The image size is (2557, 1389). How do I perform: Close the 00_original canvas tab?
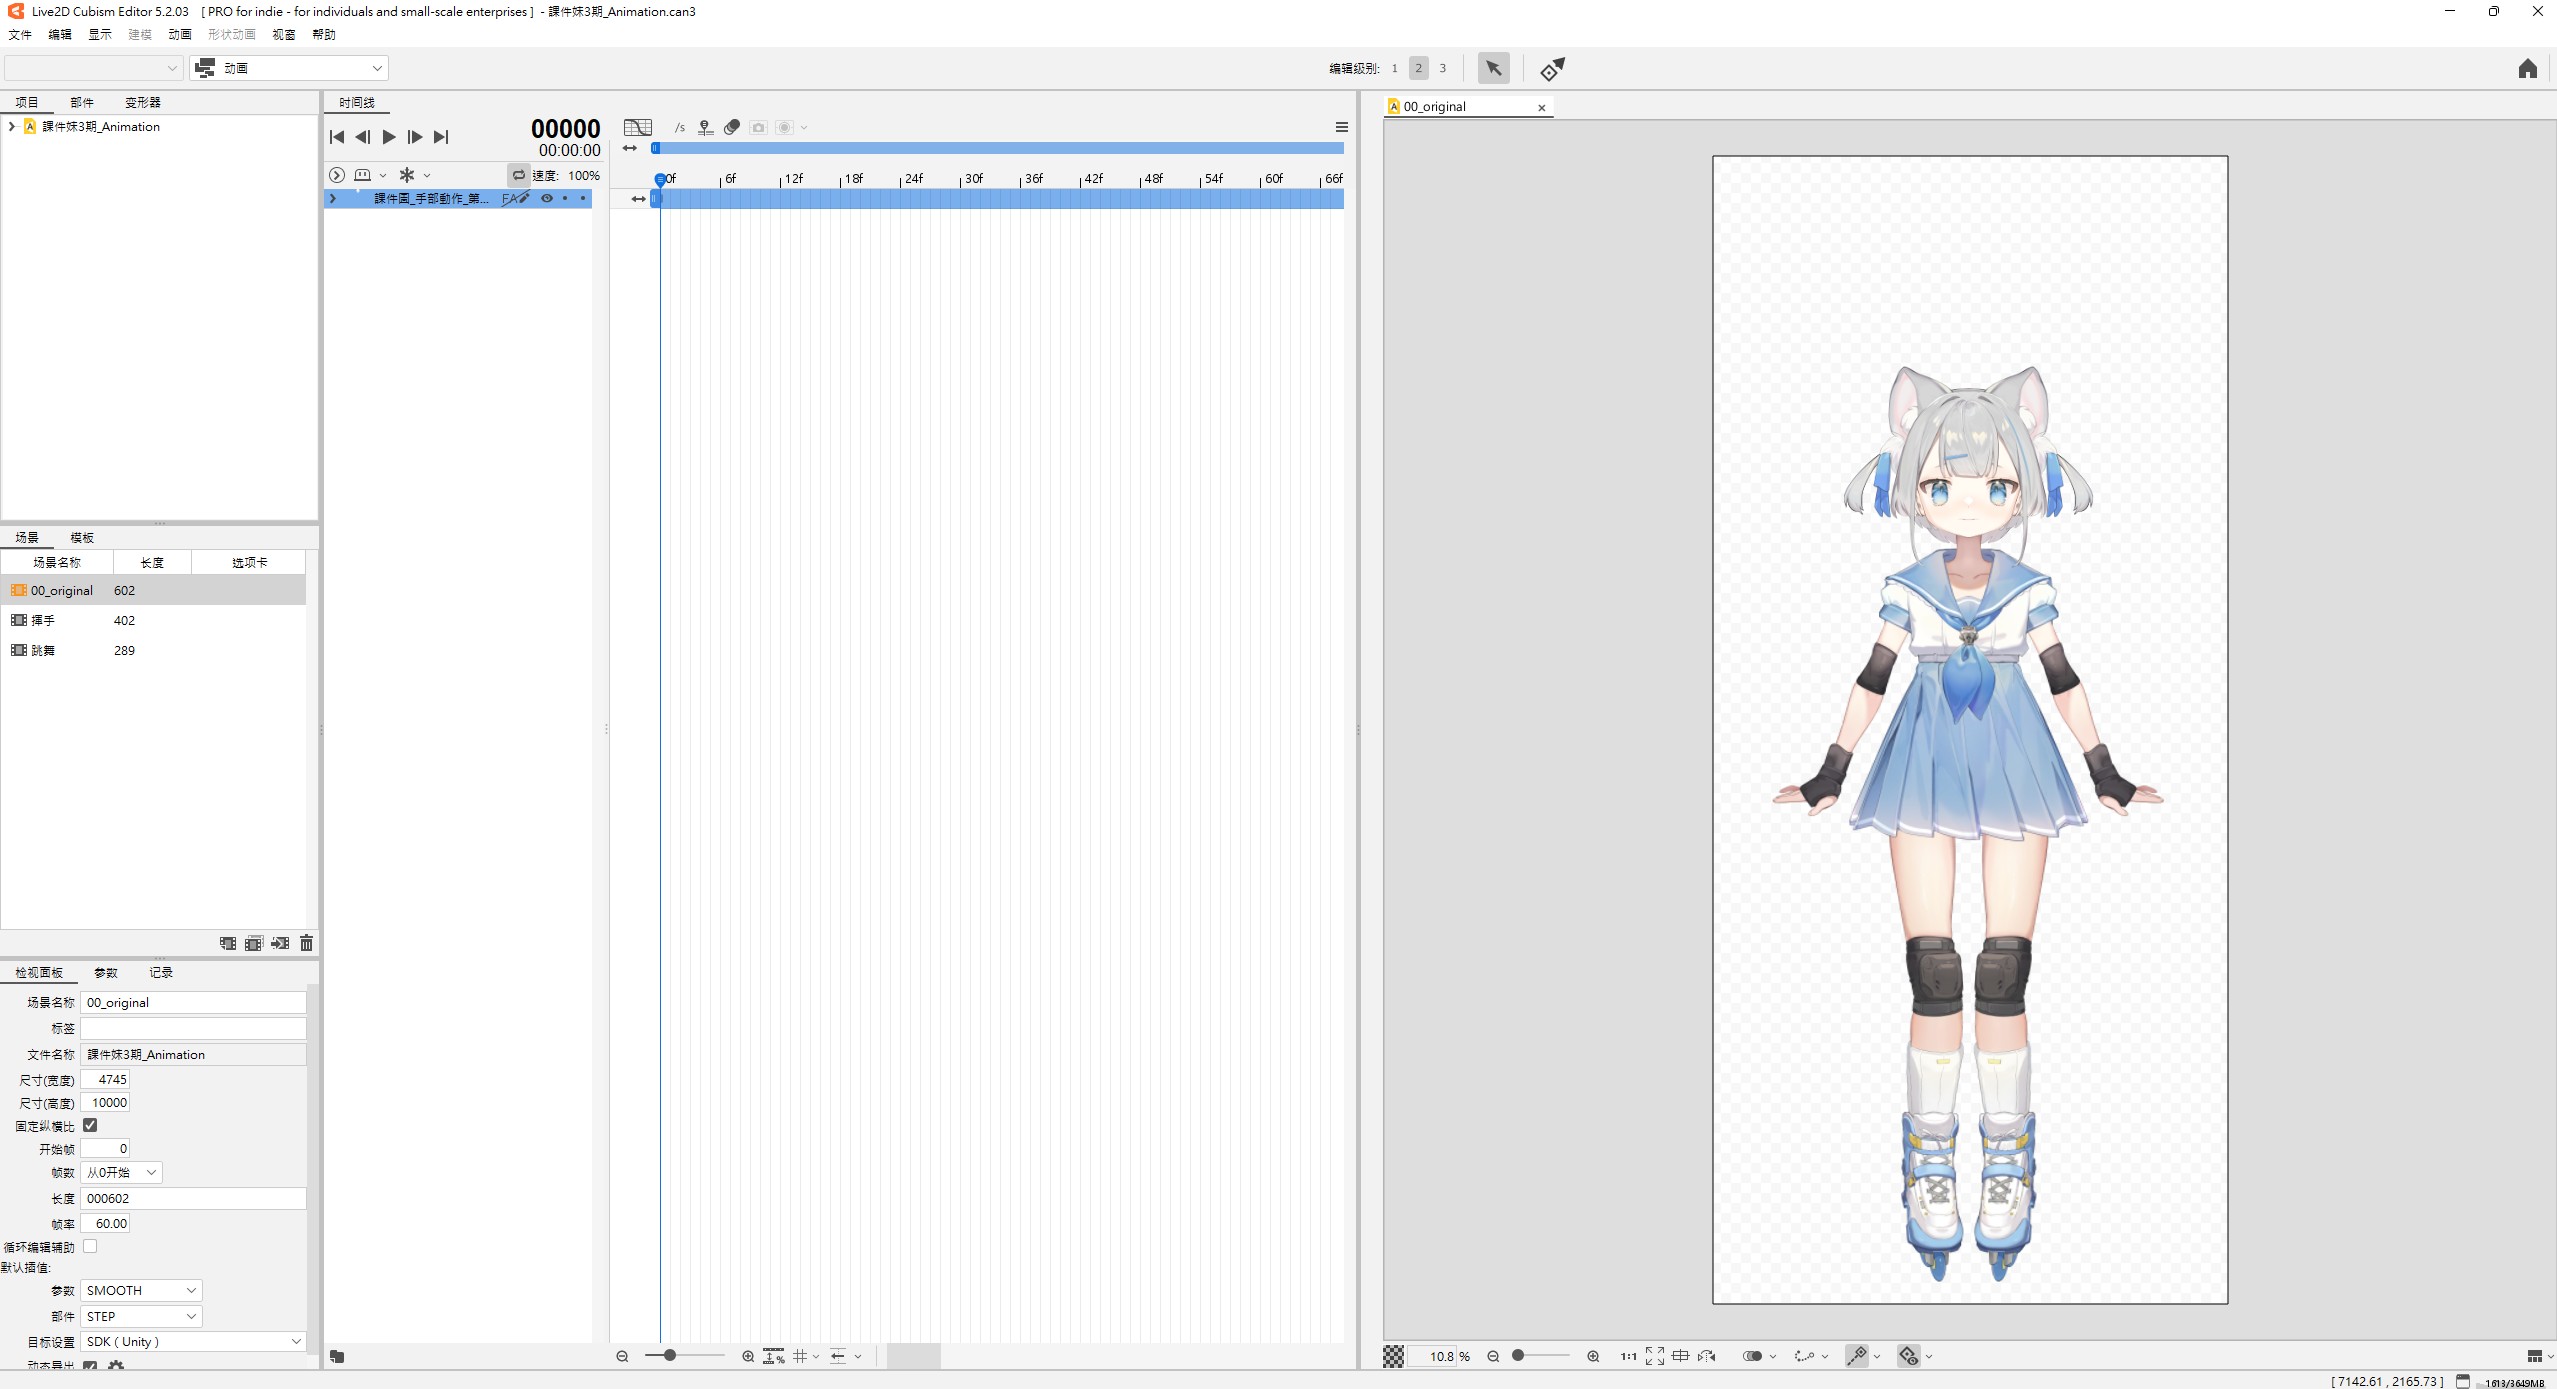[1541, 108]
